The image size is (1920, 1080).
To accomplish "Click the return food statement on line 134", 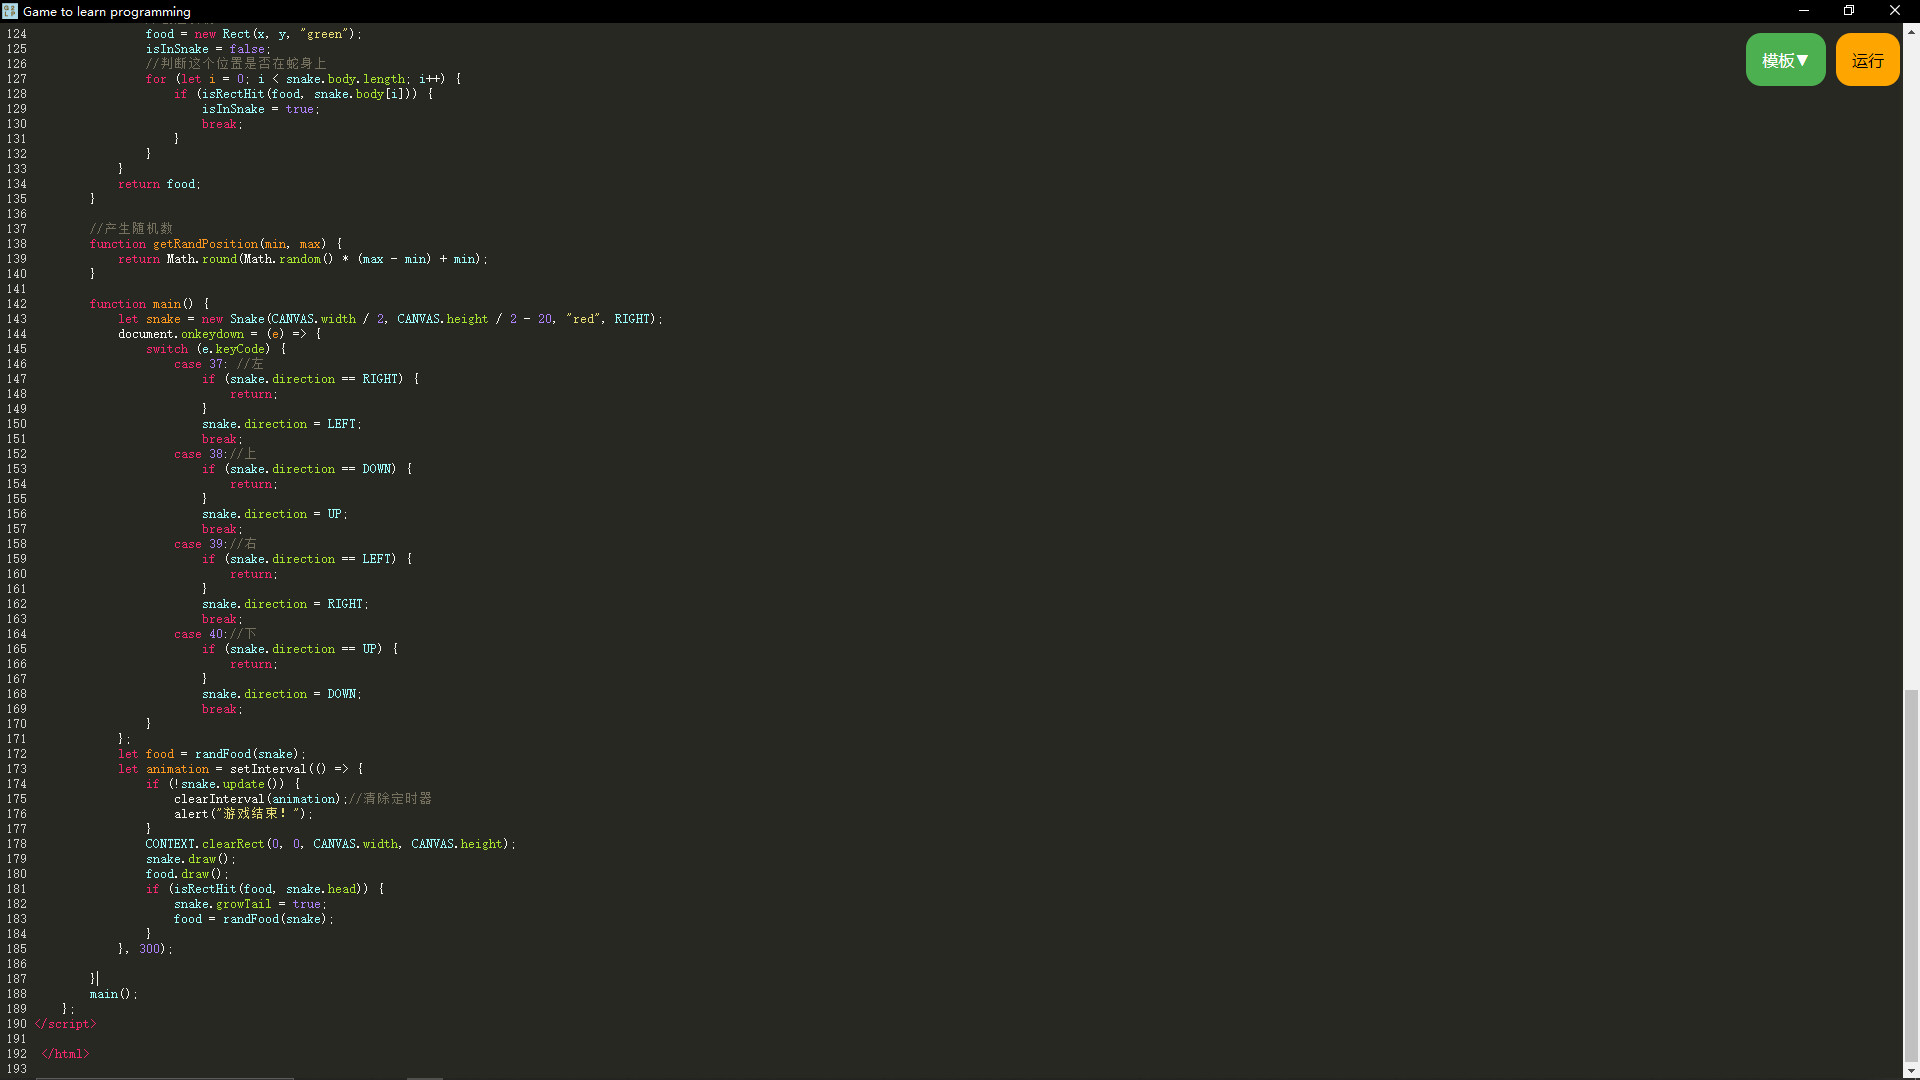I will click(160, 183).
